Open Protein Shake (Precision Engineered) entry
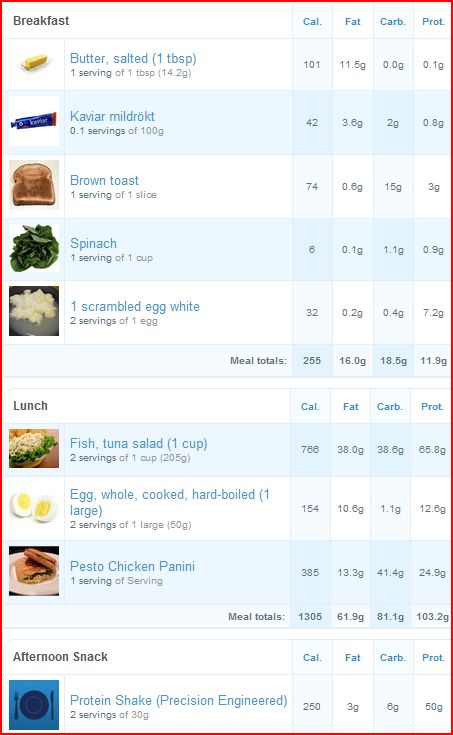Image resolution: width=453 pixels, height=735 pixels. tap(178, 700)
